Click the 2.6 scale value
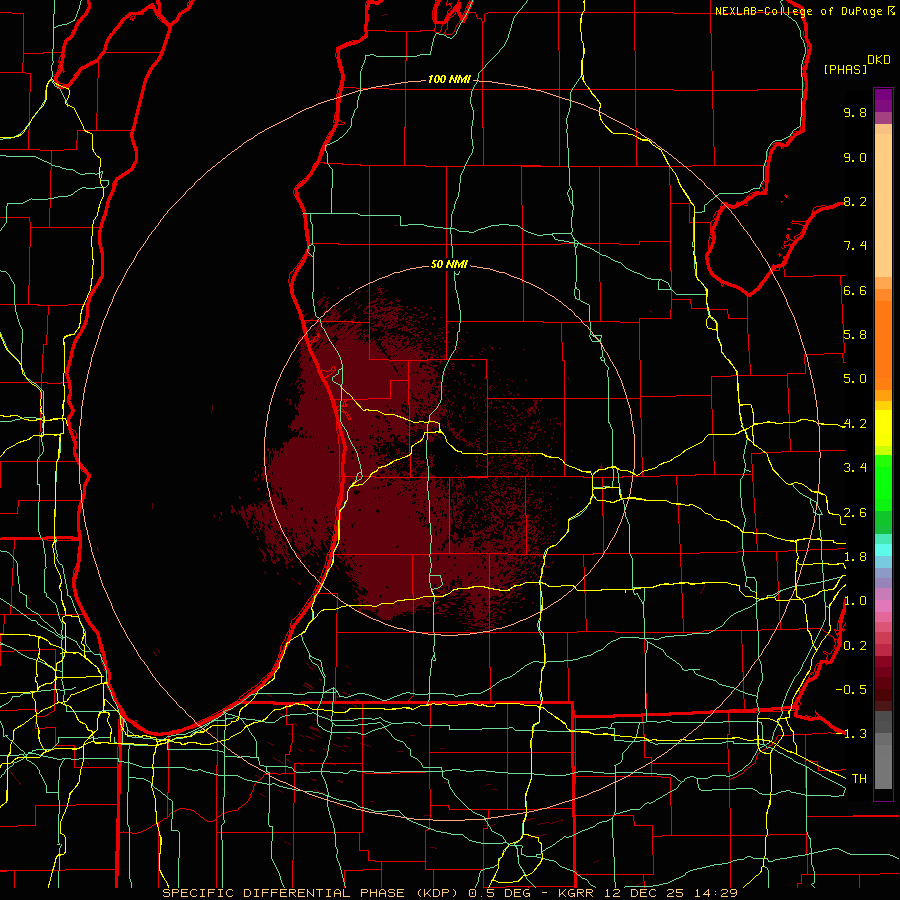This screenshot has height=900, width=900. [855, 513]
